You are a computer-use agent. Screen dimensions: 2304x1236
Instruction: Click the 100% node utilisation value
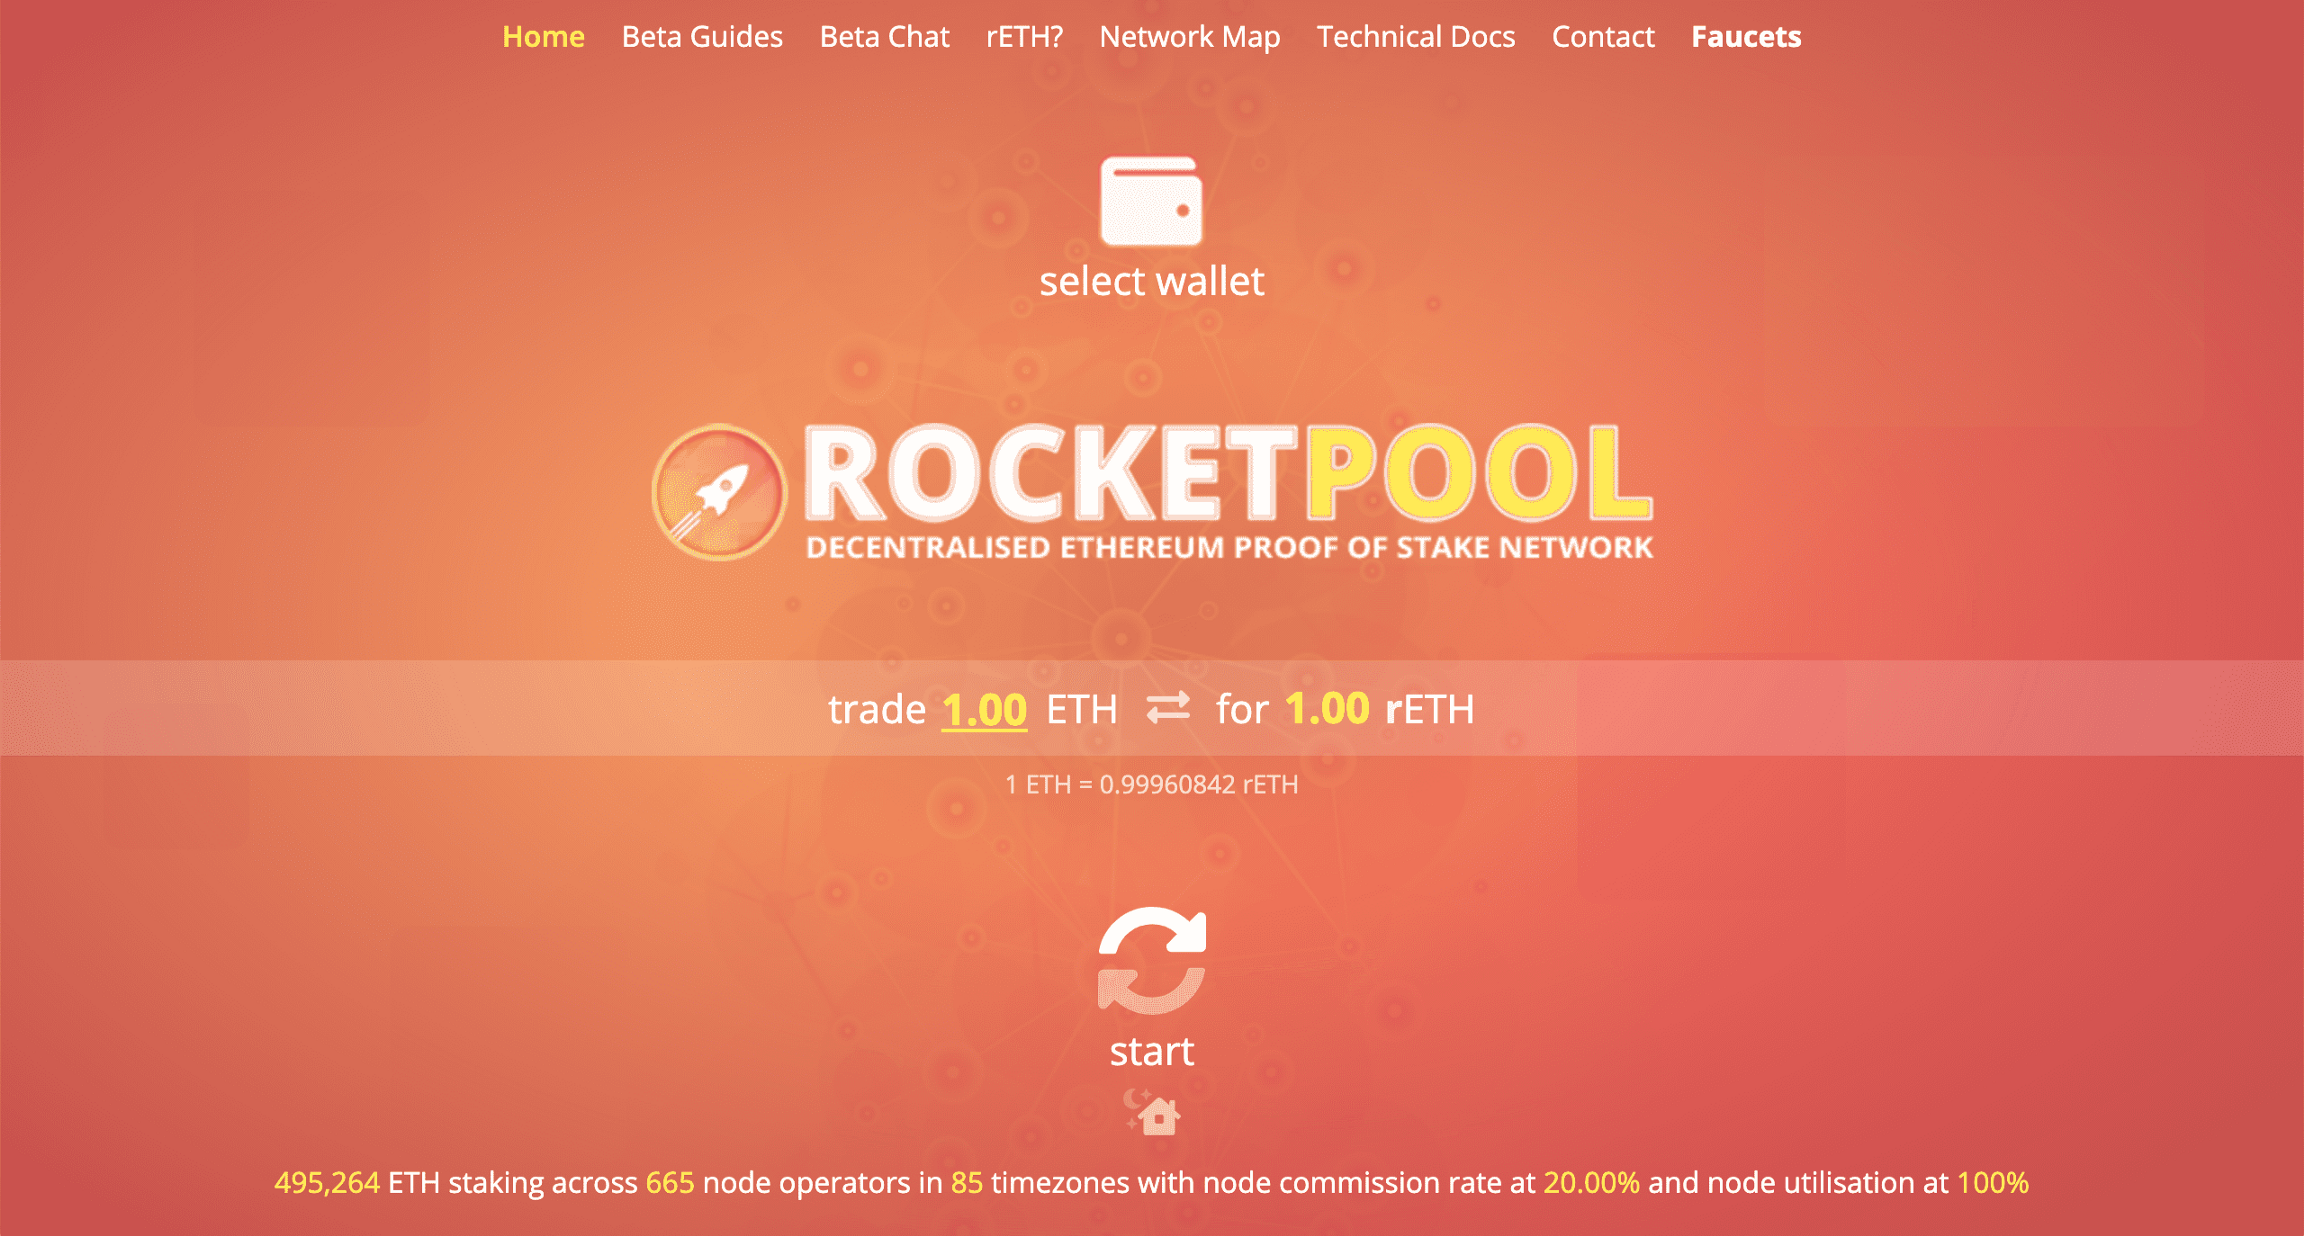1993,1183
